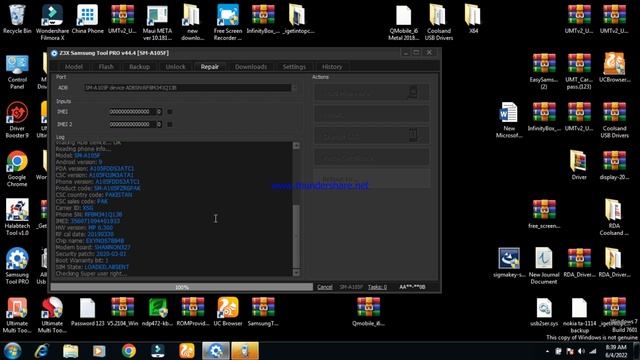Open the X64 folder on desktop
Viewport: 640px width, 360px height.
coord(473,19)
